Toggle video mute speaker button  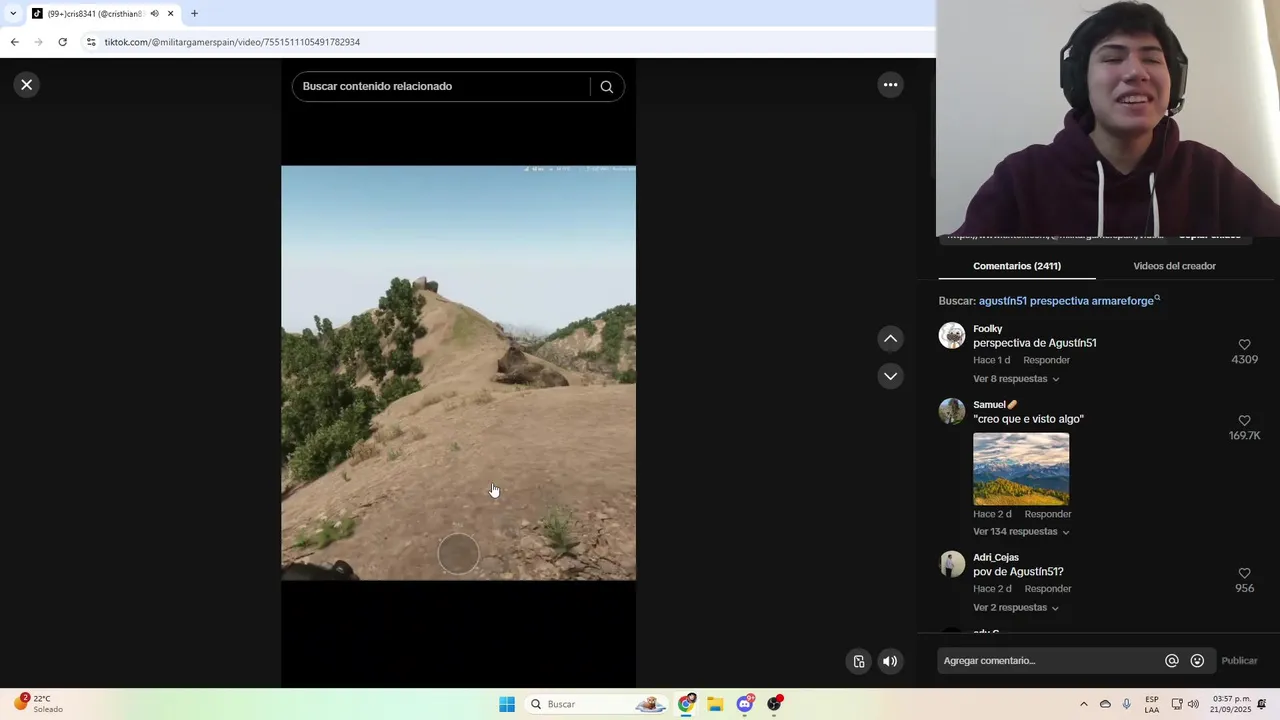tap(890, 661)
